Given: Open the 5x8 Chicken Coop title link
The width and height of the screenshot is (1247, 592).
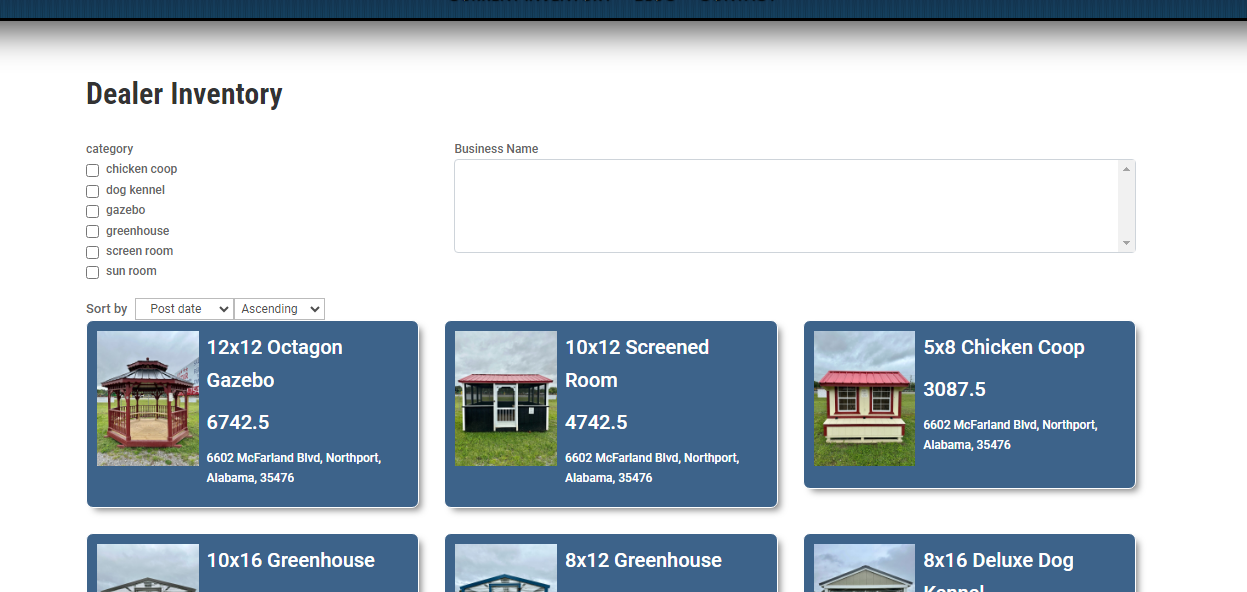Looking at the screenshot, I should [1004, 347].
